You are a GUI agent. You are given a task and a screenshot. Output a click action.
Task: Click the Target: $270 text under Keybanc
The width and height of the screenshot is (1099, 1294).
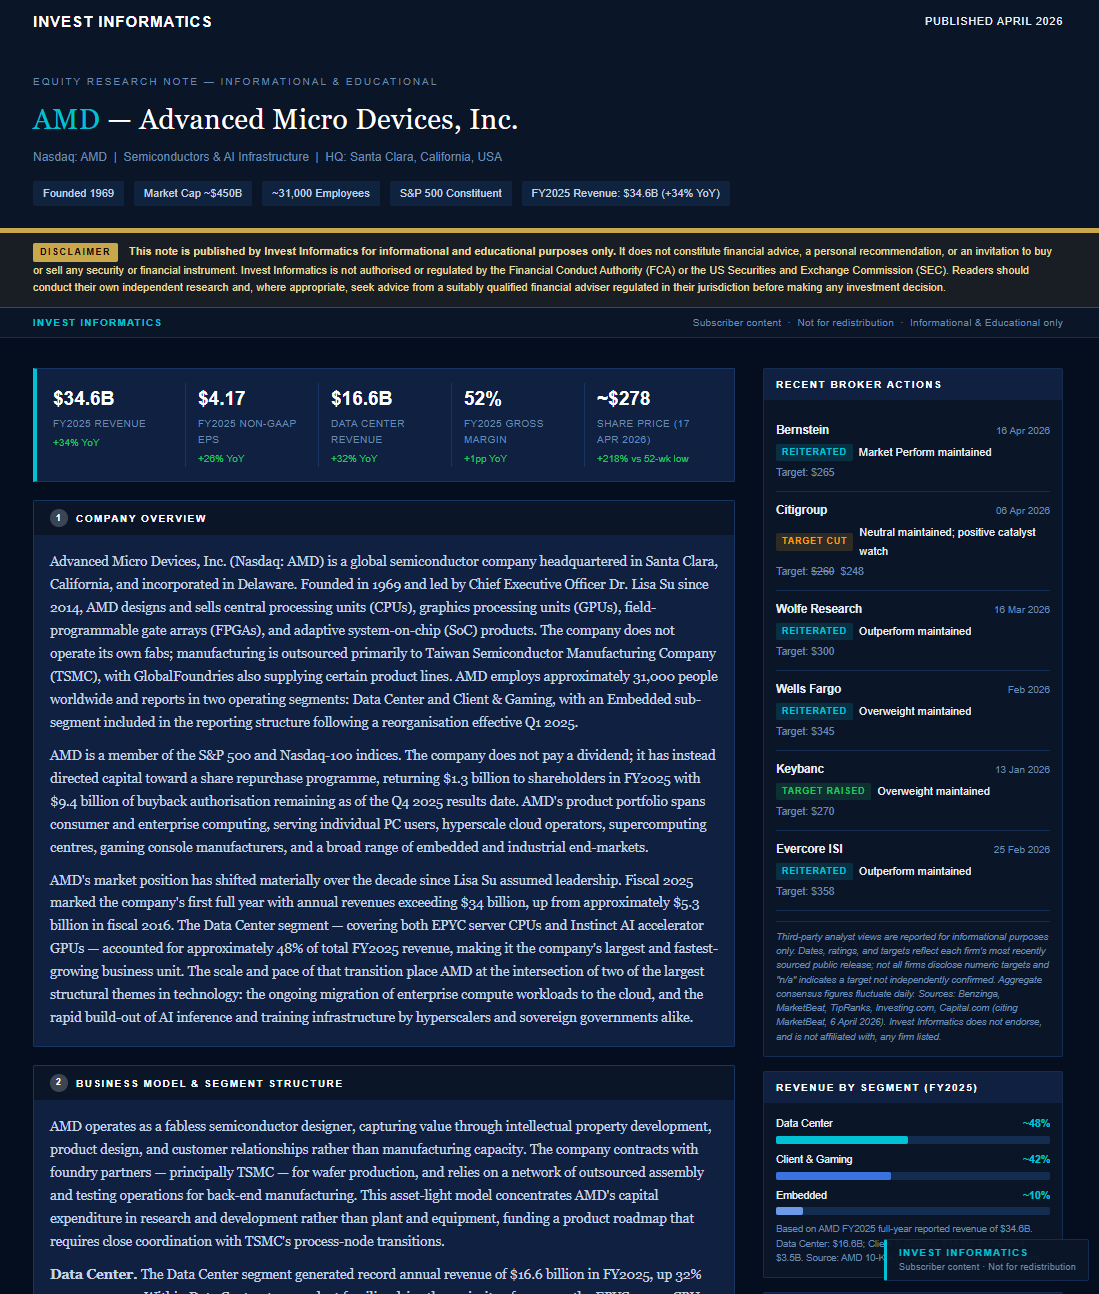[x=805, y=811]
